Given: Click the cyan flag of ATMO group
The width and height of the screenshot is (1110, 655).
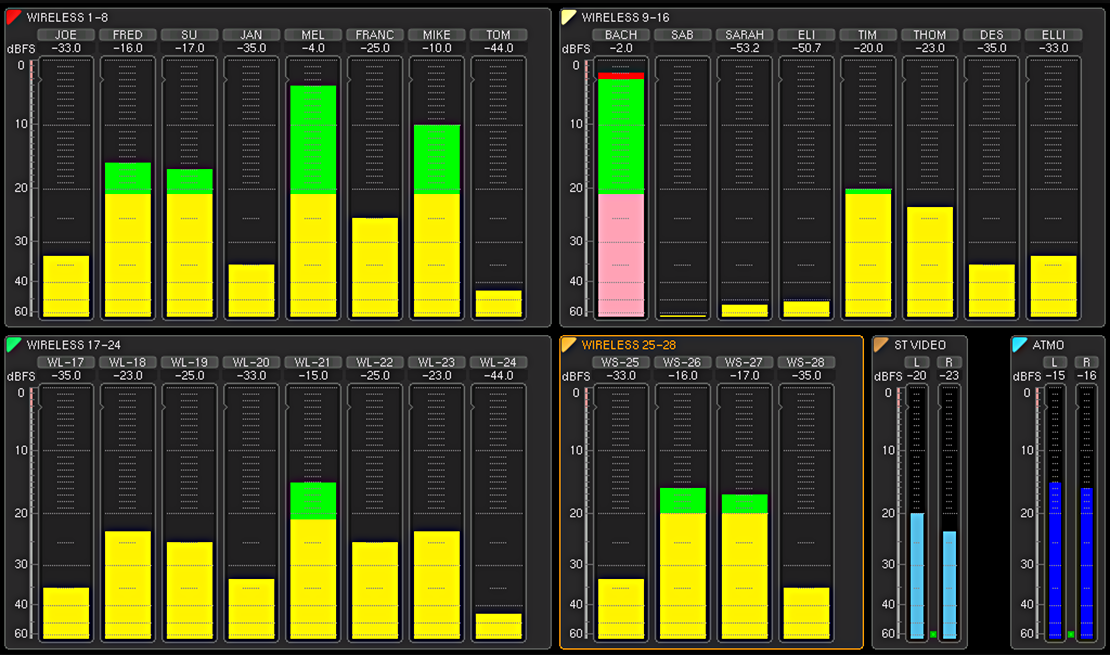Looking at the screenshot, I should tap(1019, 345).
